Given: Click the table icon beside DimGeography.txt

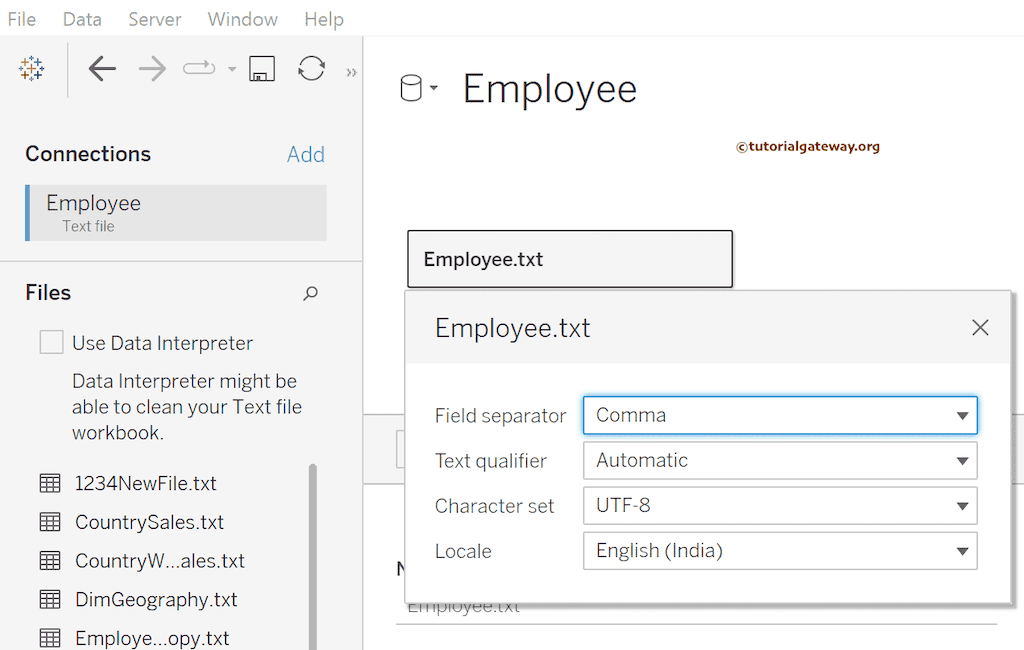Looking at the screenshot, I should (x=51, y=599).
